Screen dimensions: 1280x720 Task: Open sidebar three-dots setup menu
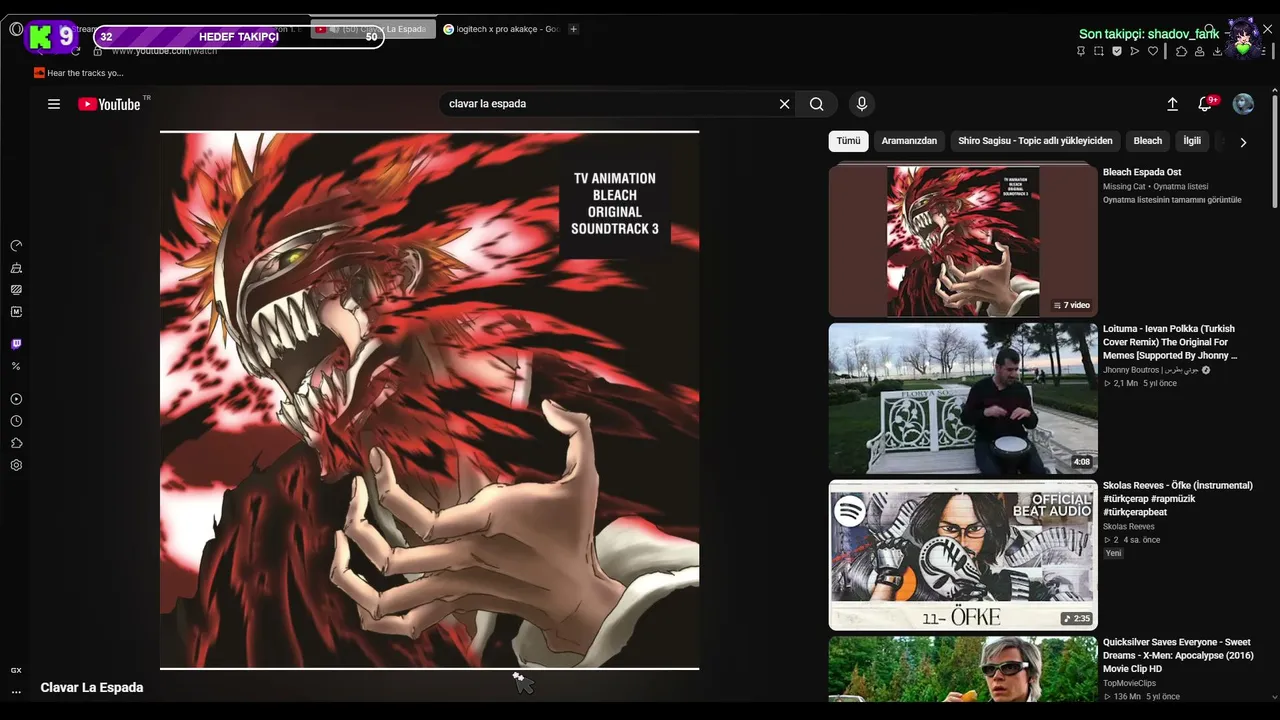coord(16,691)
